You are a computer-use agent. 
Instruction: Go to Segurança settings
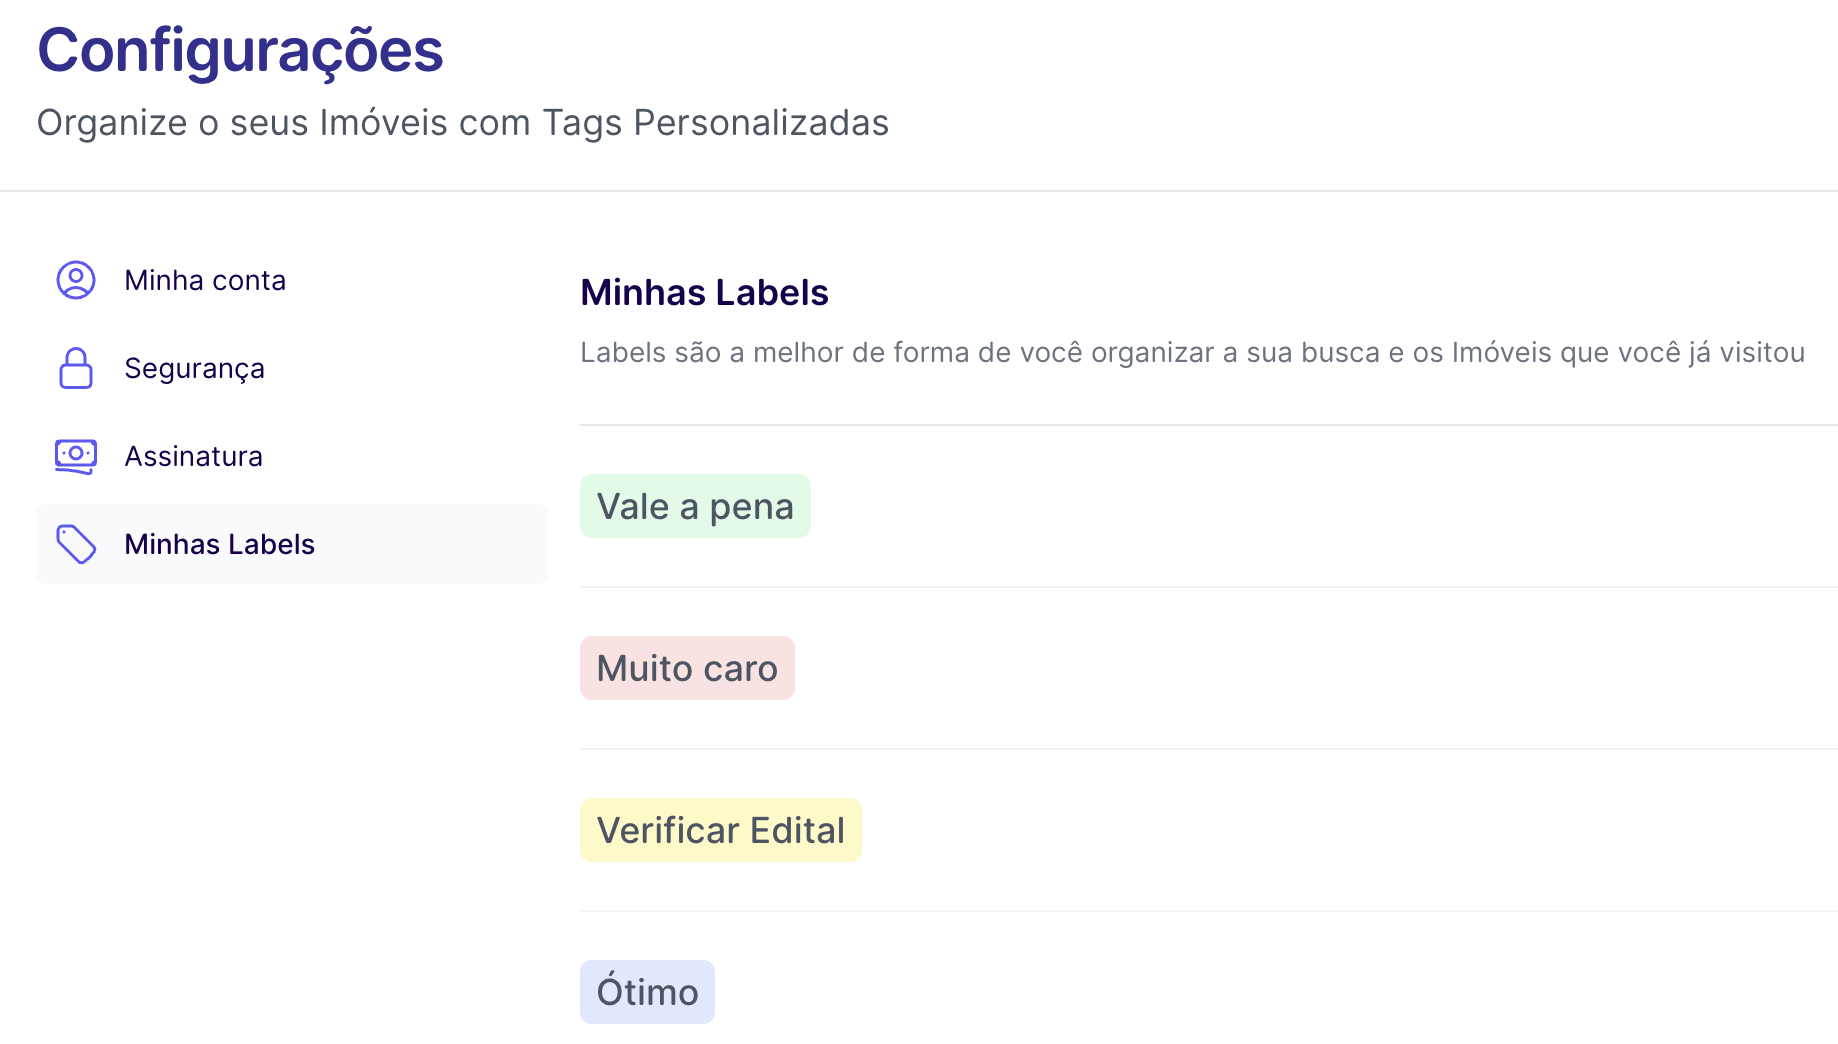194,368
